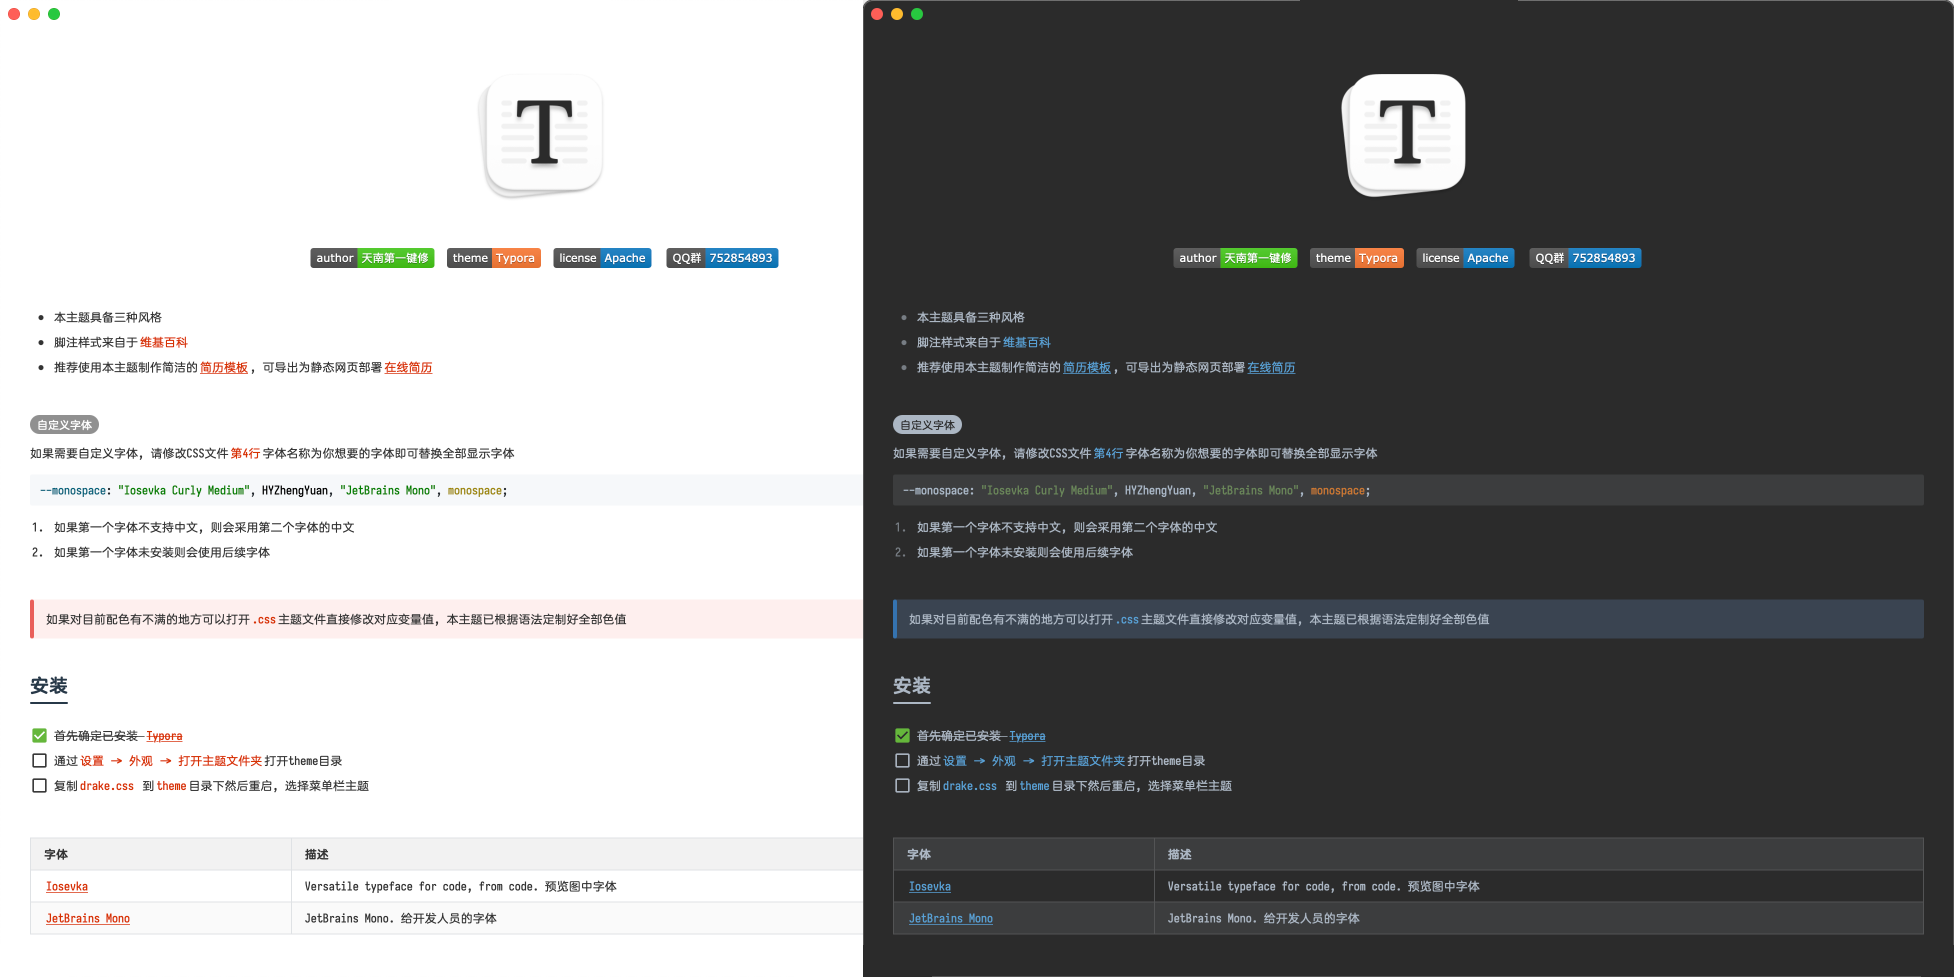Click the '本主题具备三种风格' bullet in light window

pos(108,318)
